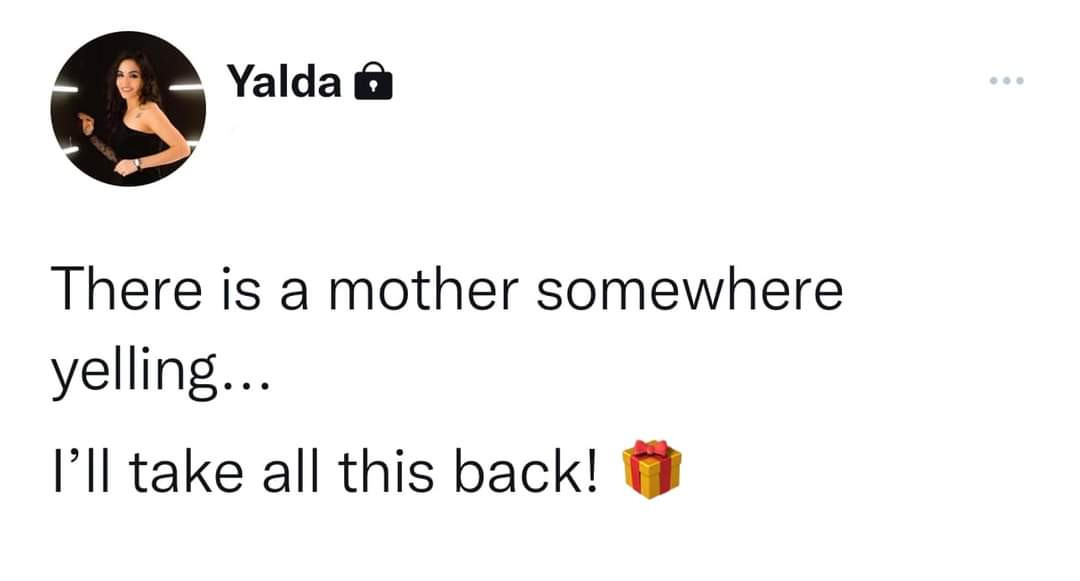Open the Yalda display name link
This screenshot has width=1080, height=581.
[x=285, y=82]
